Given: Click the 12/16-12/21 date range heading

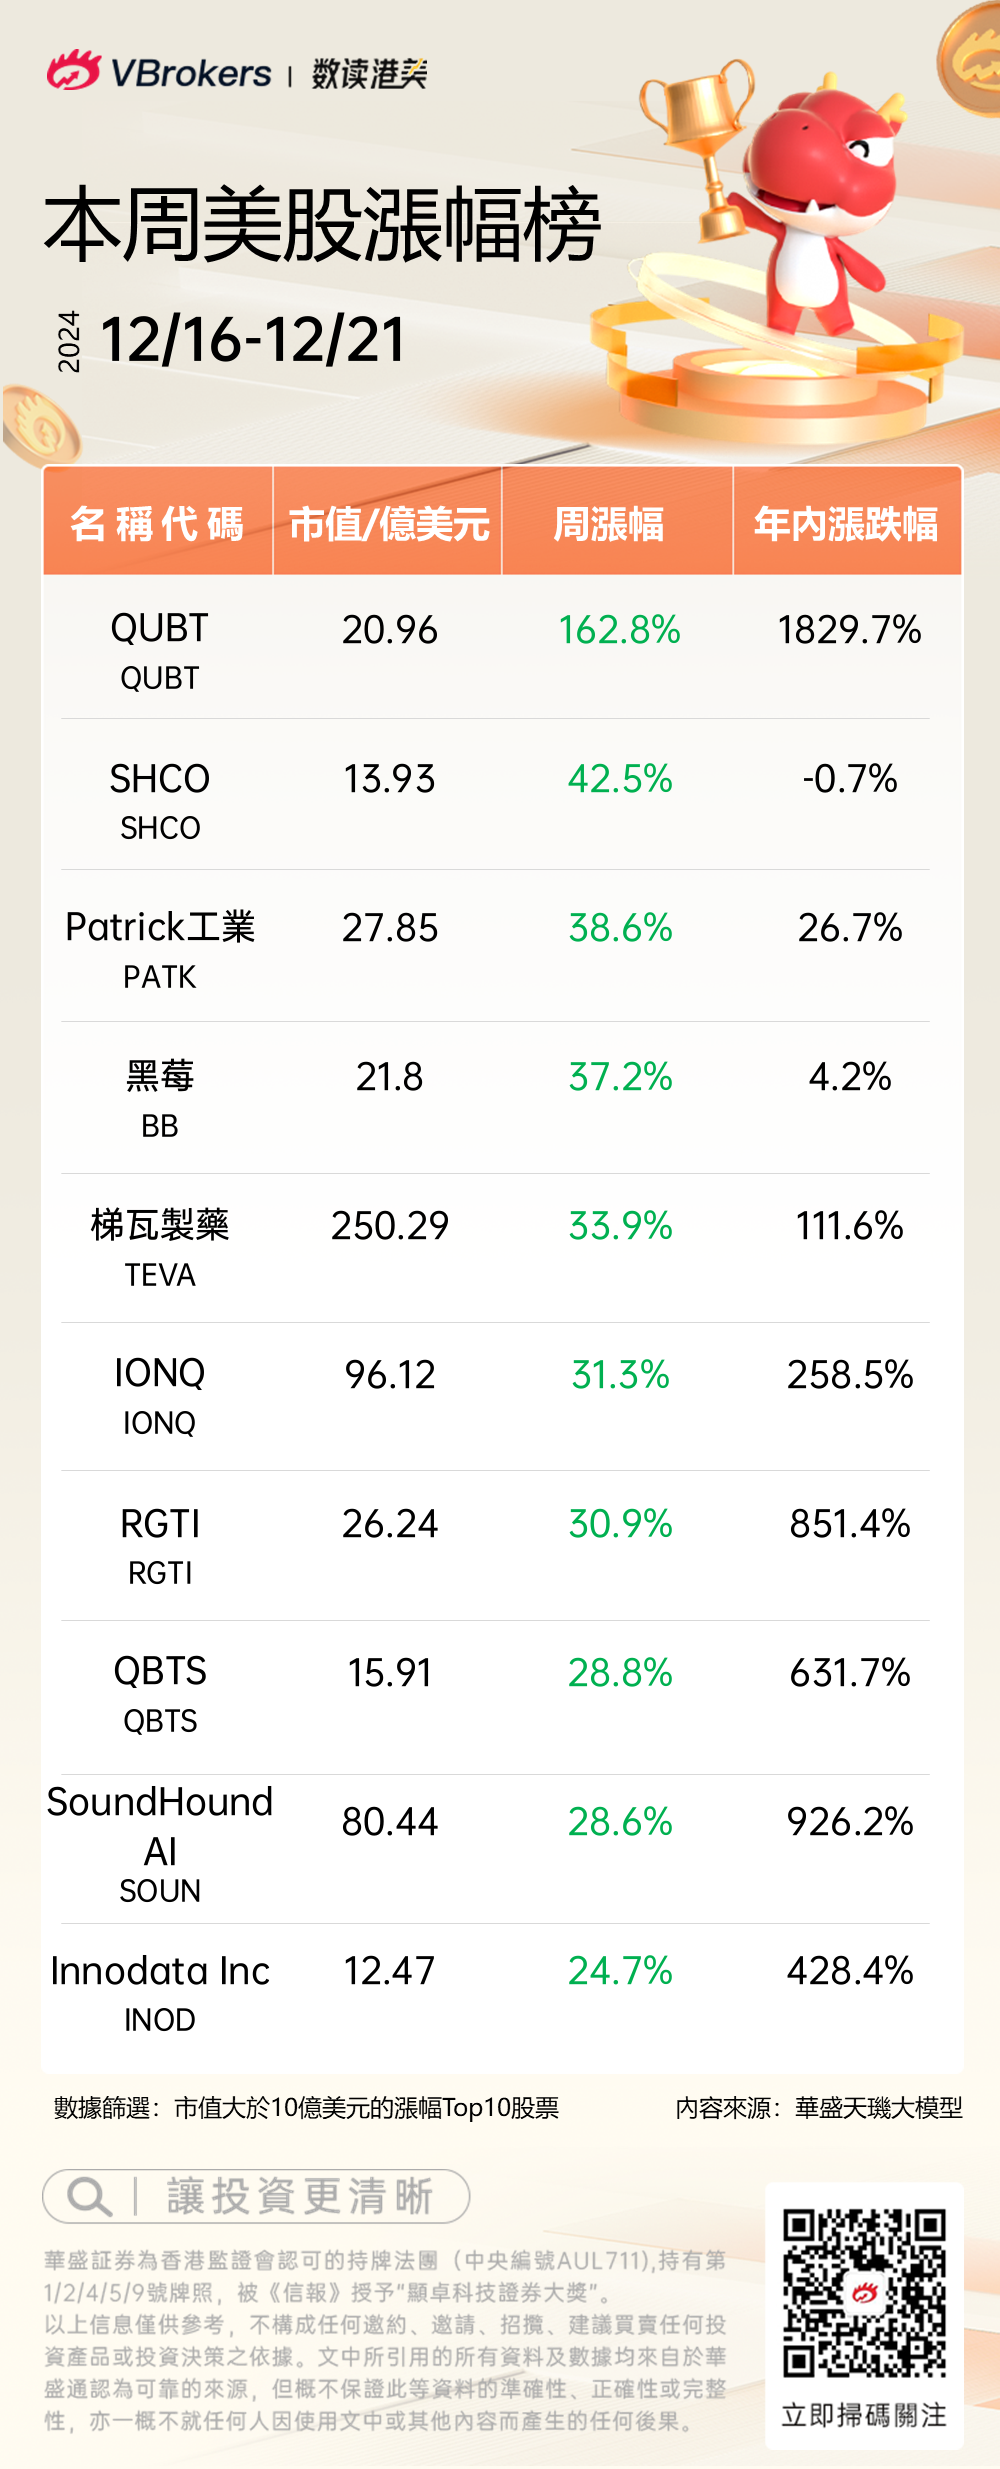Looking at the screenshot, I should coord(253,340).
